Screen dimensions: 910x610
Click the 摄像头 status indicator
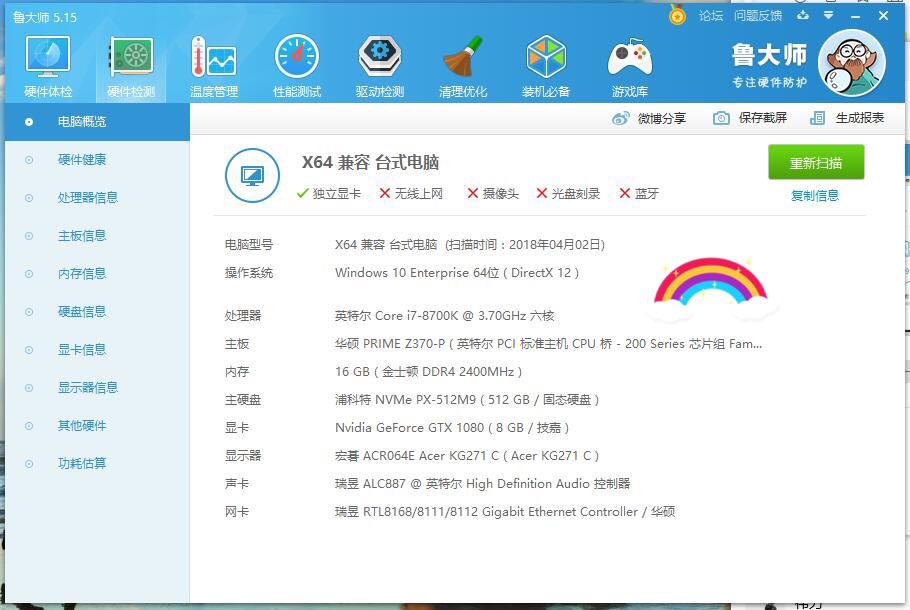click(x=493, y=193)
